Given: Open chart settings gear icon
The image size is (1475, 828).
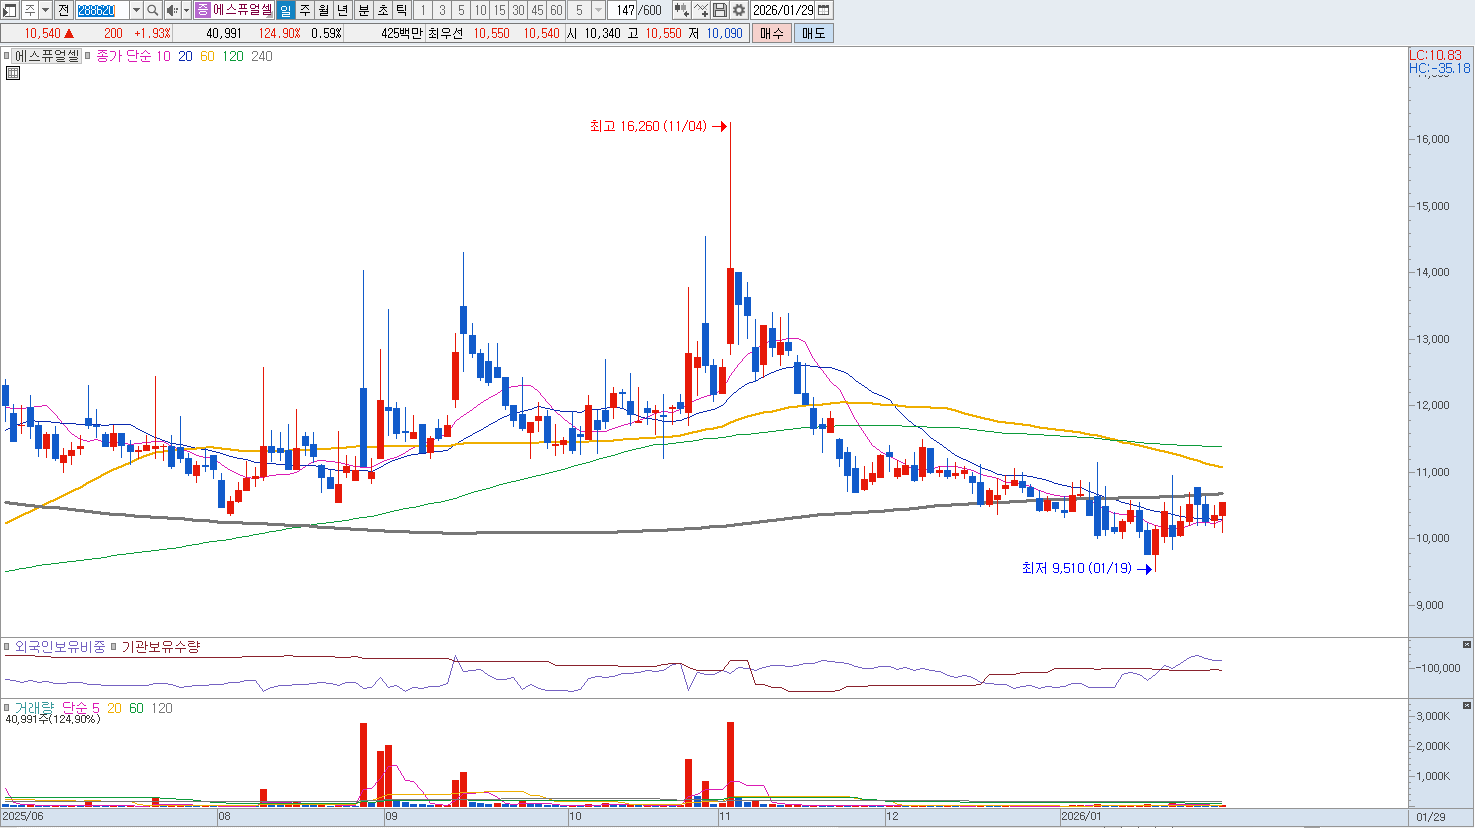Looking at the screenshot, I should click(x=739, y=10).
